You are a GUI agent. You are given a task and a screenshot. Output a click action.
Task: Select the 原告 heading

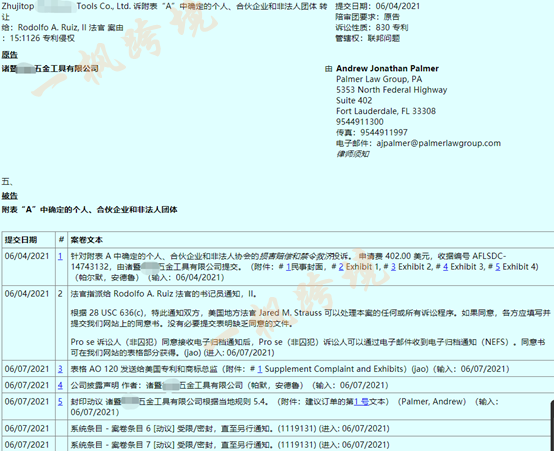(x=10, y=55)
